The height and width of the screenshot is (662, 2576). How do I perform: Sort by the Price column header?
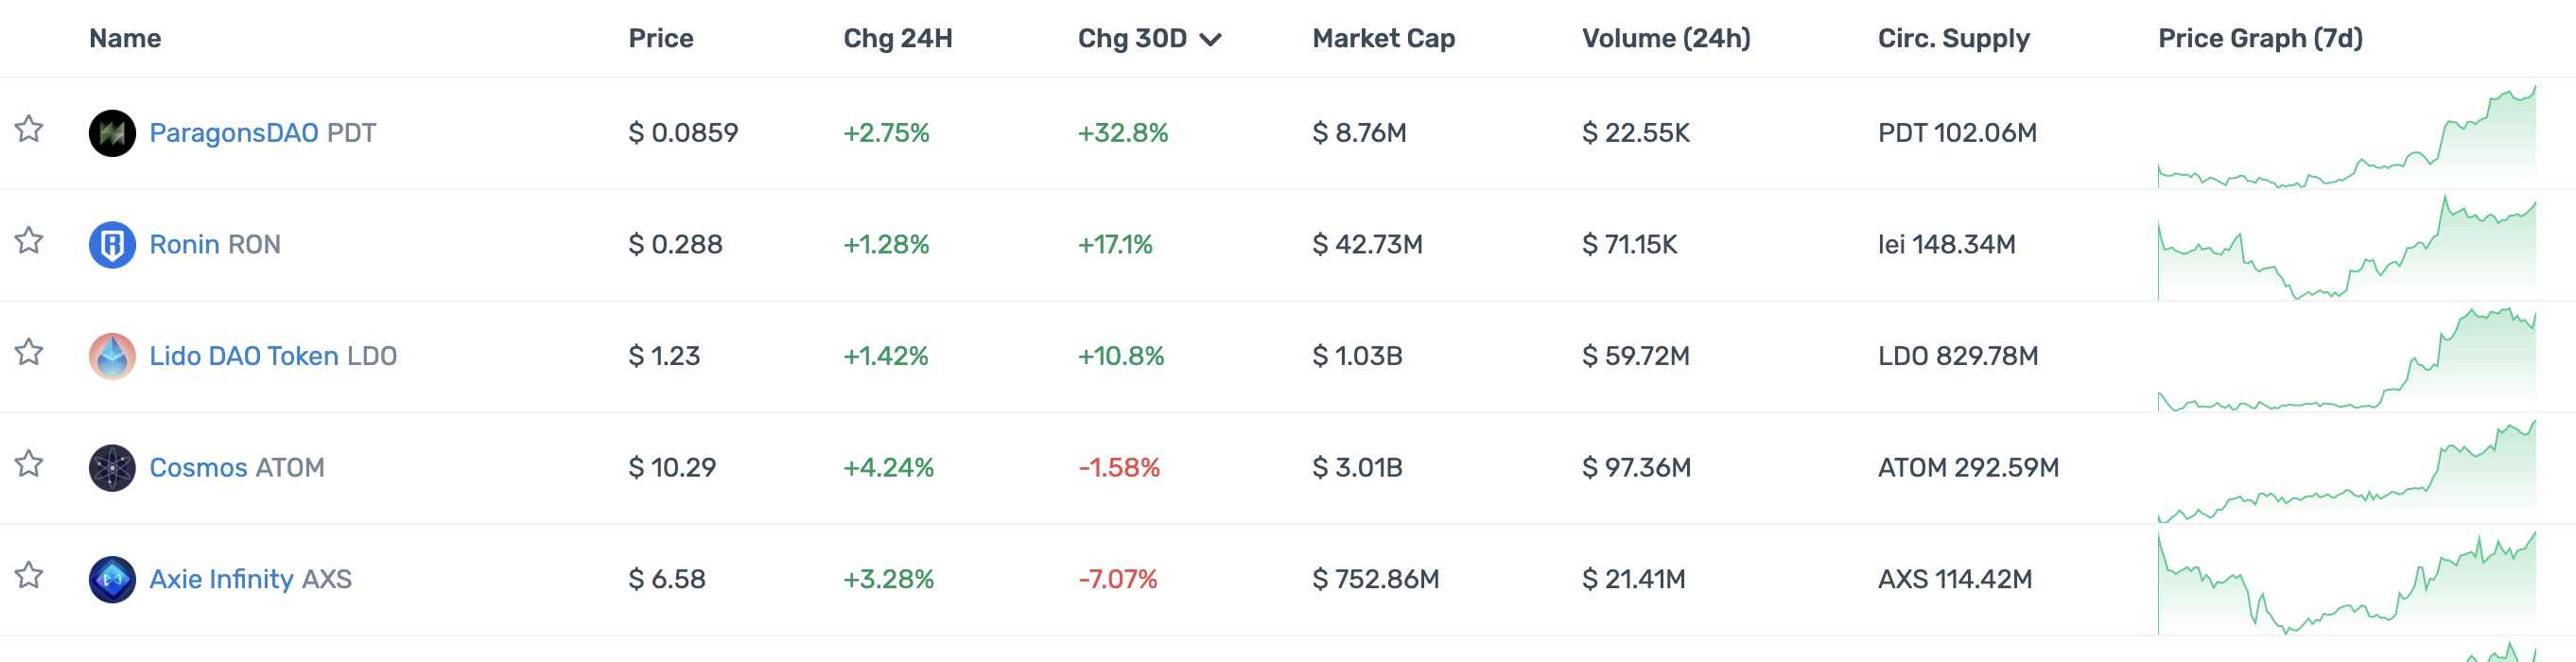(x=660, y=39)
